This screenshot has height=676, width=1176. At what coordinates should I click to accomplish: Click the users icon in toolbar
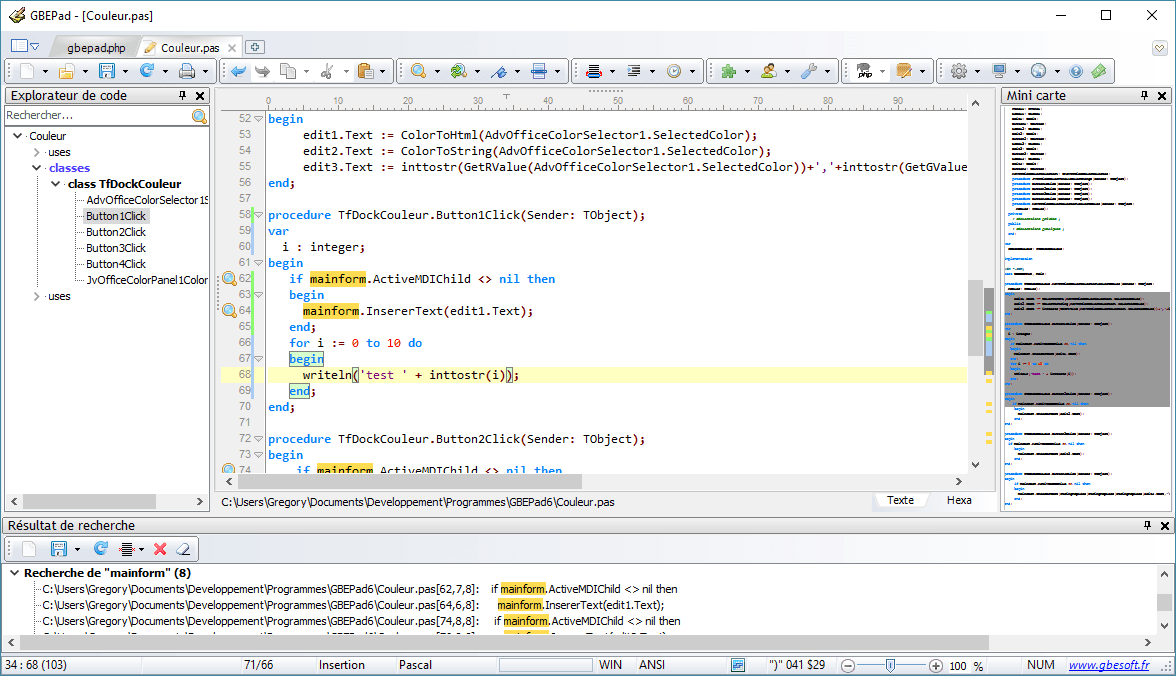click(769, 71)
